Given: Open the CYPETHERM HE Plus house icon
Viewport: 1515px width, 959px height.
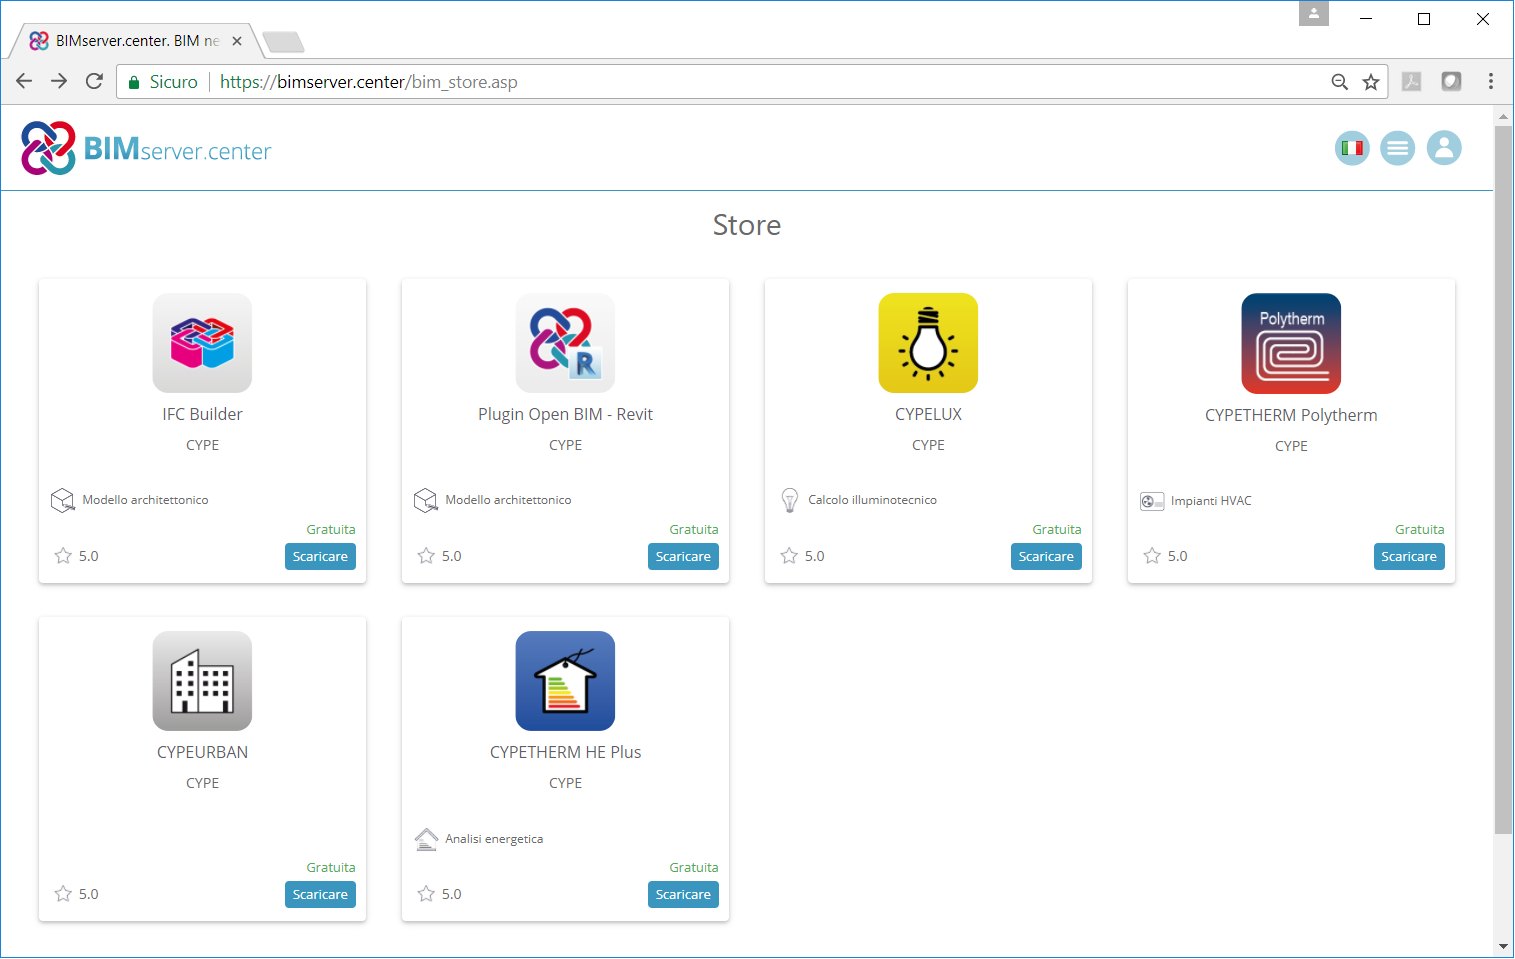Looking at the screenshot, I should pos(565,681).
